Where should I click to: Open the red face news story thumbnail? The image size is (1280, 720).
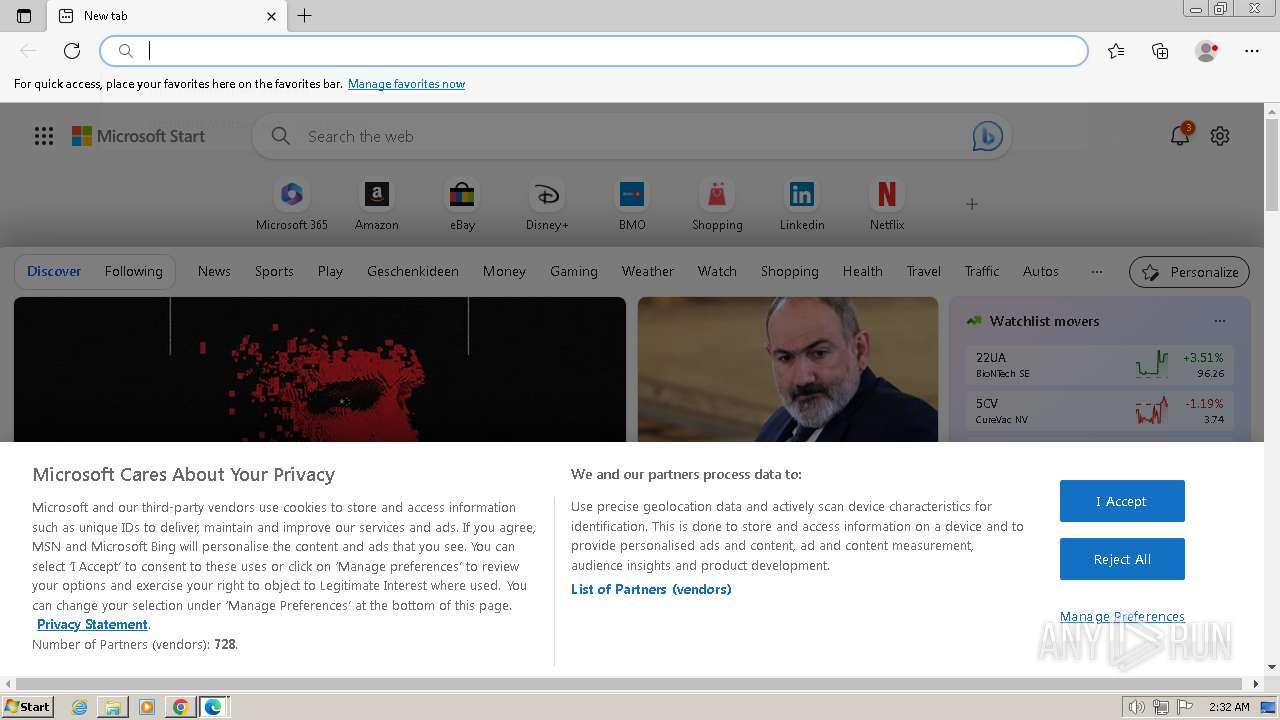pos(320,369)
